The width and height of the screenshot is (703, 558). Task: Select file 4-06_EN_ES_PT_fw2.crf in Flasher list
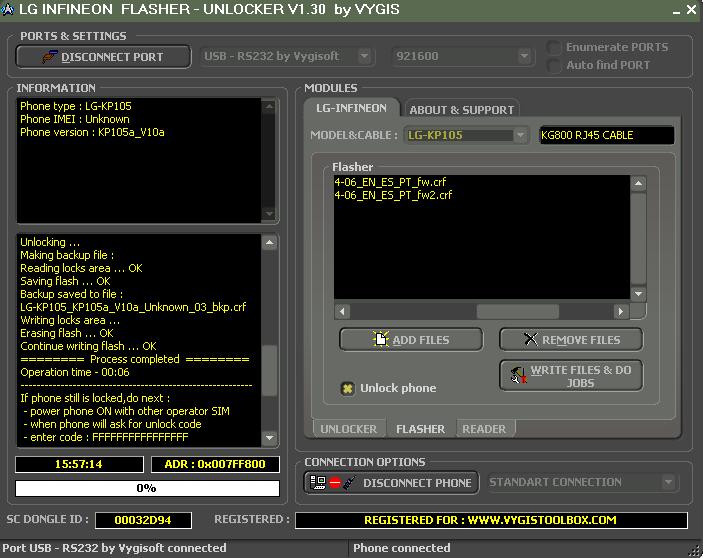tap(393, 195)
